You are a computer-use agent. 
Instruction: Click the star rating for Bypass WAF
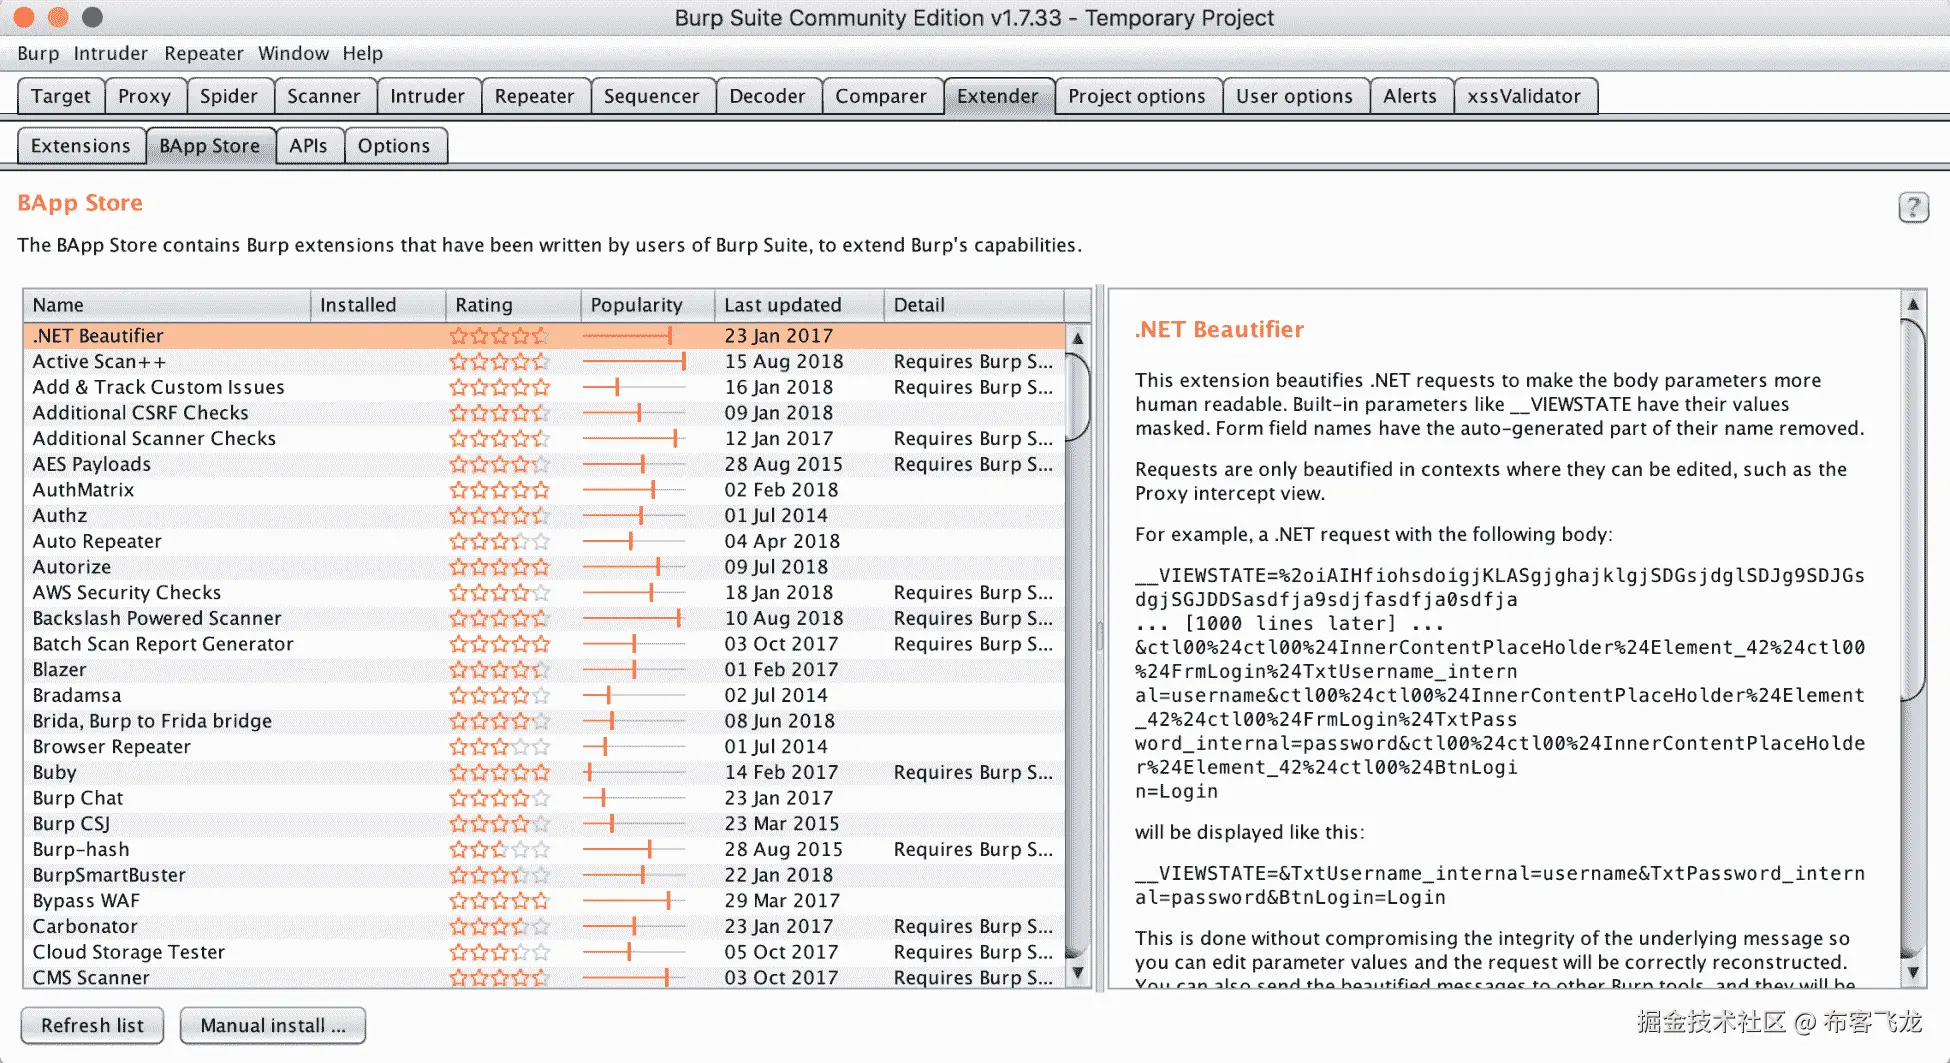click(x=499, y=901)
